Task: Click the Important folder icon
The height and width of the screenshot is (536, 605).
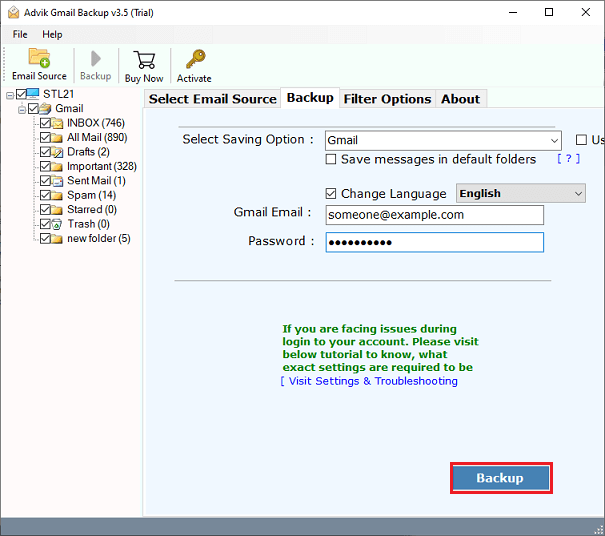Action: tap(57, 167)
